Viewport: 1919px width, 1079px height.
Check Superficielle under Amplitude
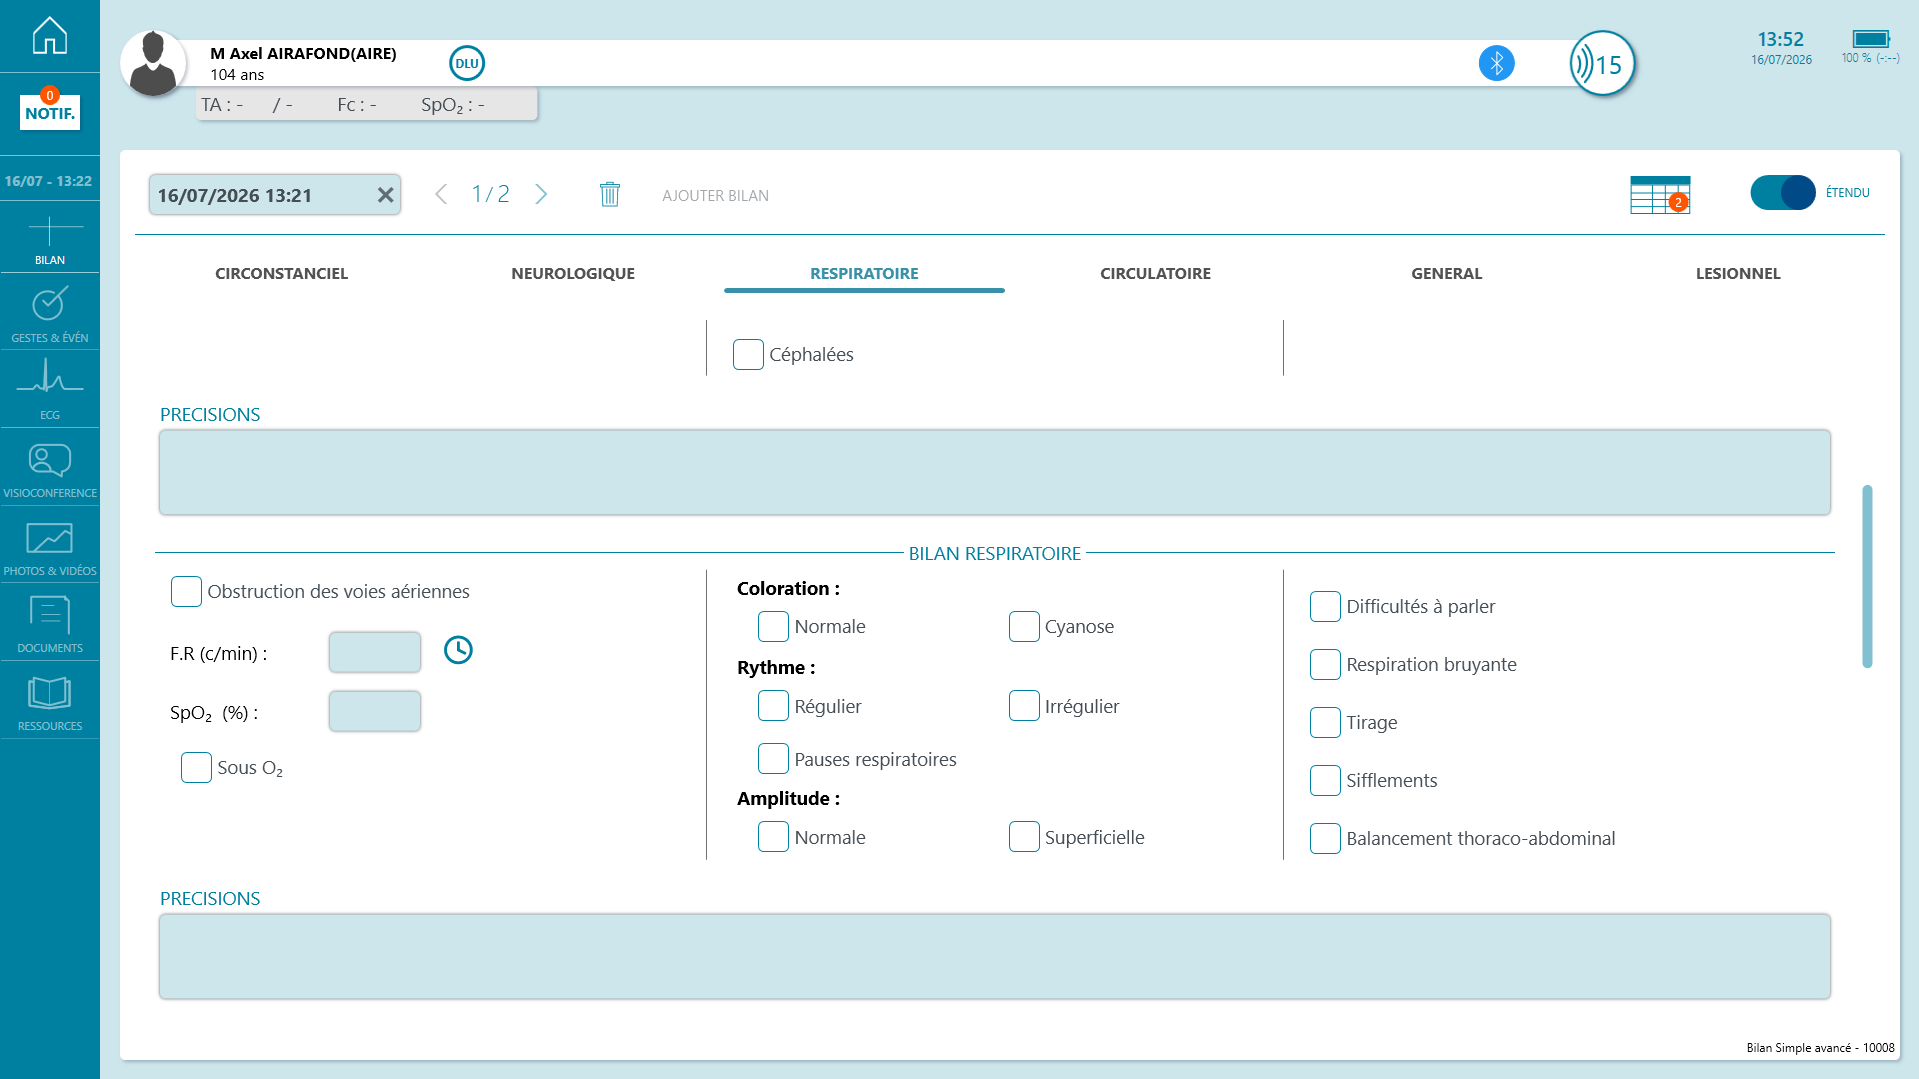[1024, 837]
